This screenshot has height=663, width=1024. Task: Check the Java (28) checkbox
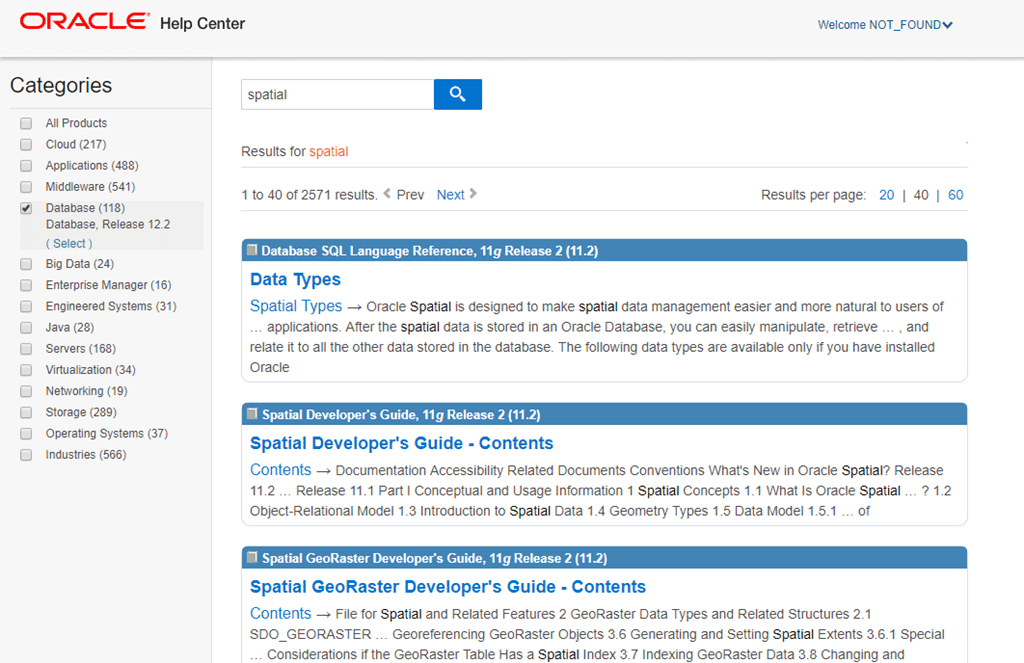click(x=26, y=327)
